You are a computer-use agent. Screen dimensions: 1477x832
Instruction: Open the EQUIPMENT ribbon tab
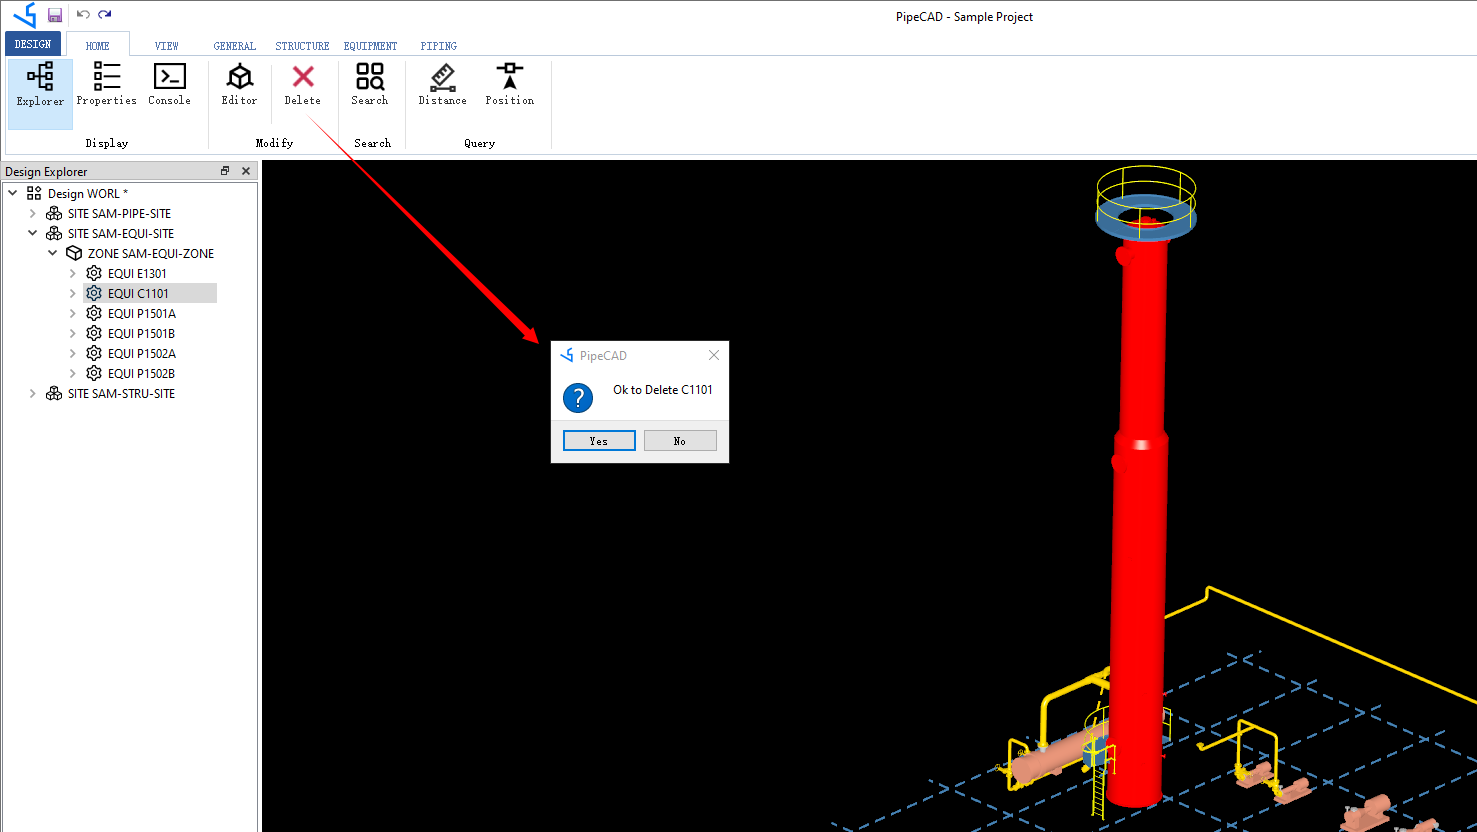click(370, 45)
